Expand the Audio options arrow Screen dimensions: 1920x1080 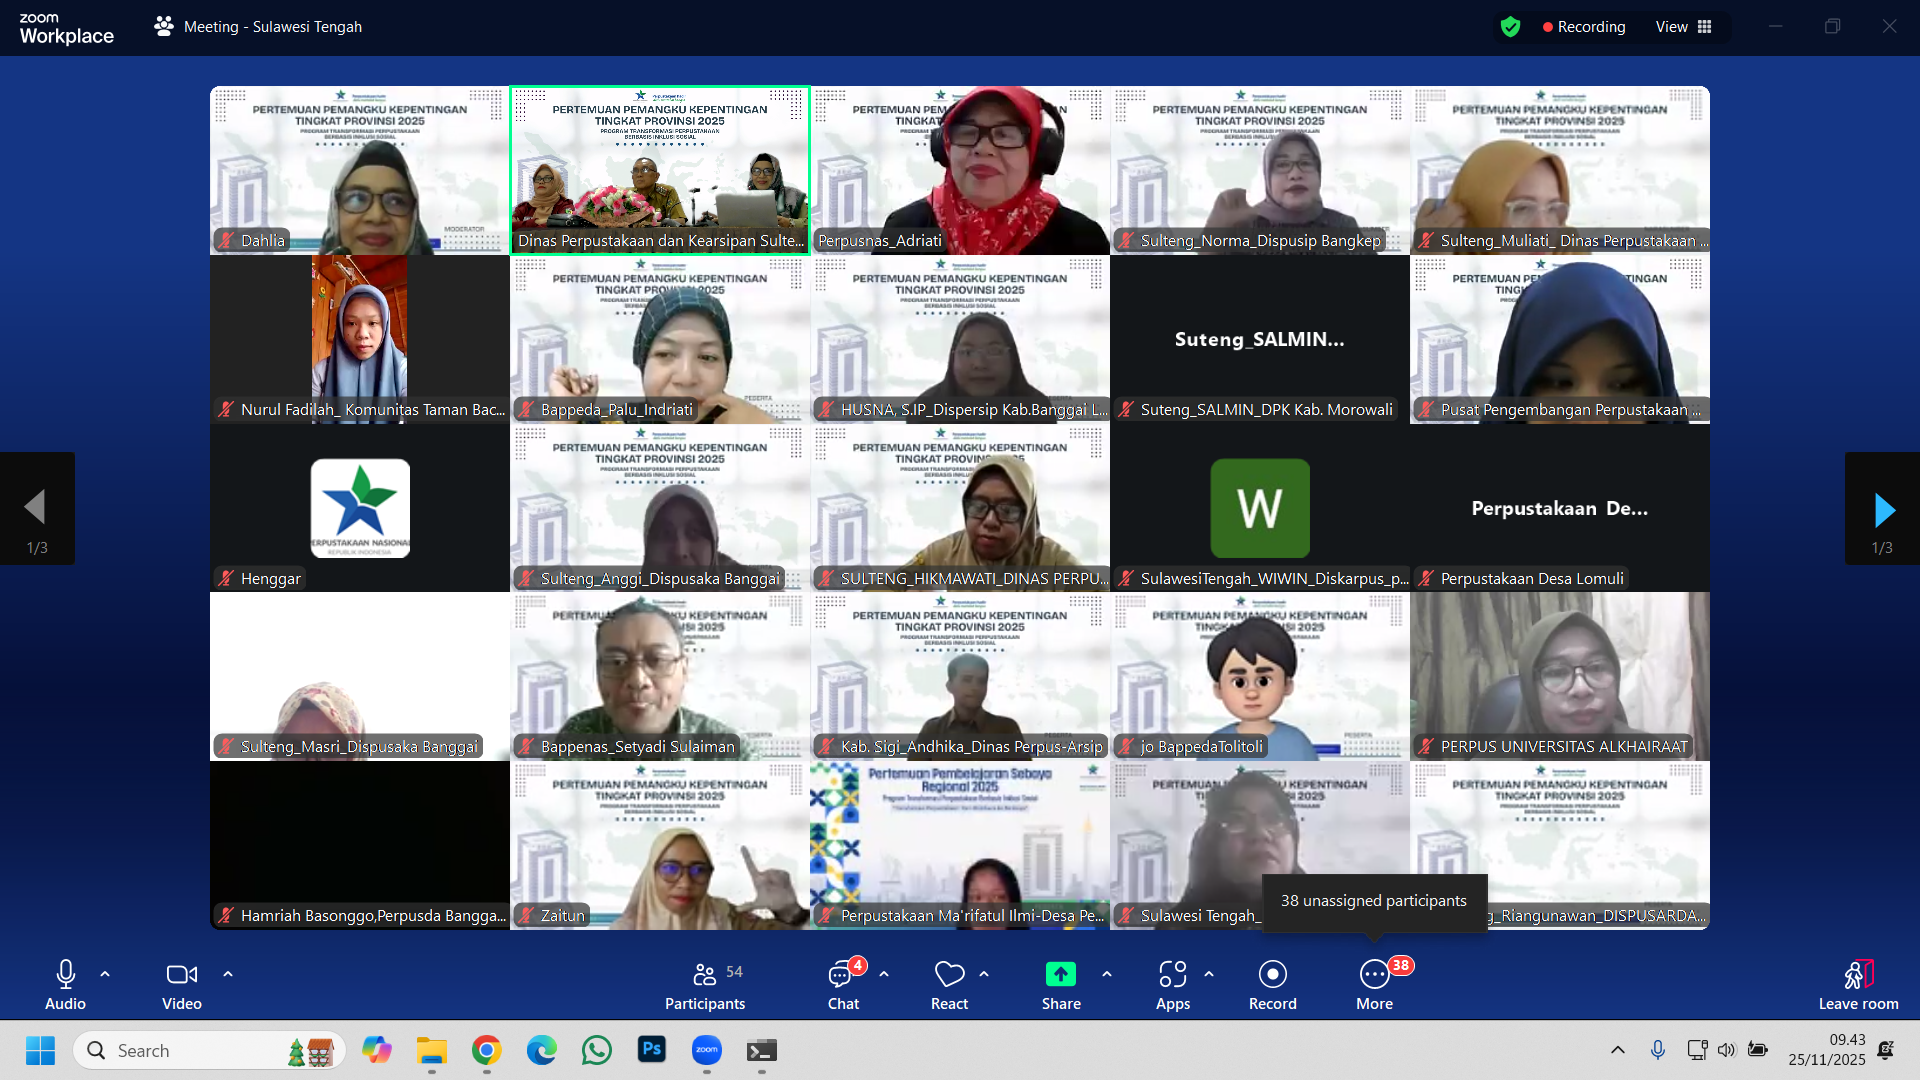(x=105, y=974)
